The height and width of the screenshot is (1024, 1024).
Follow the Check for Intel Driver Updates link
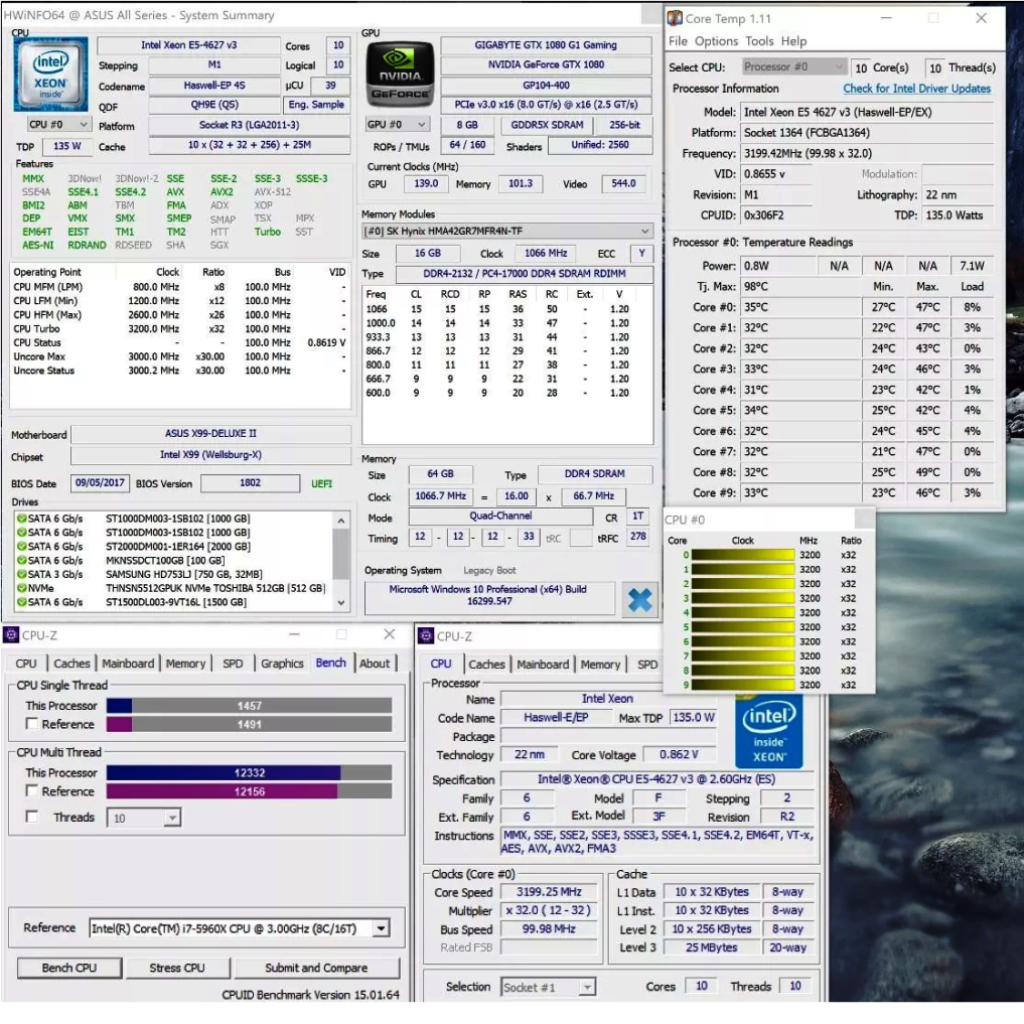(916, 88)
